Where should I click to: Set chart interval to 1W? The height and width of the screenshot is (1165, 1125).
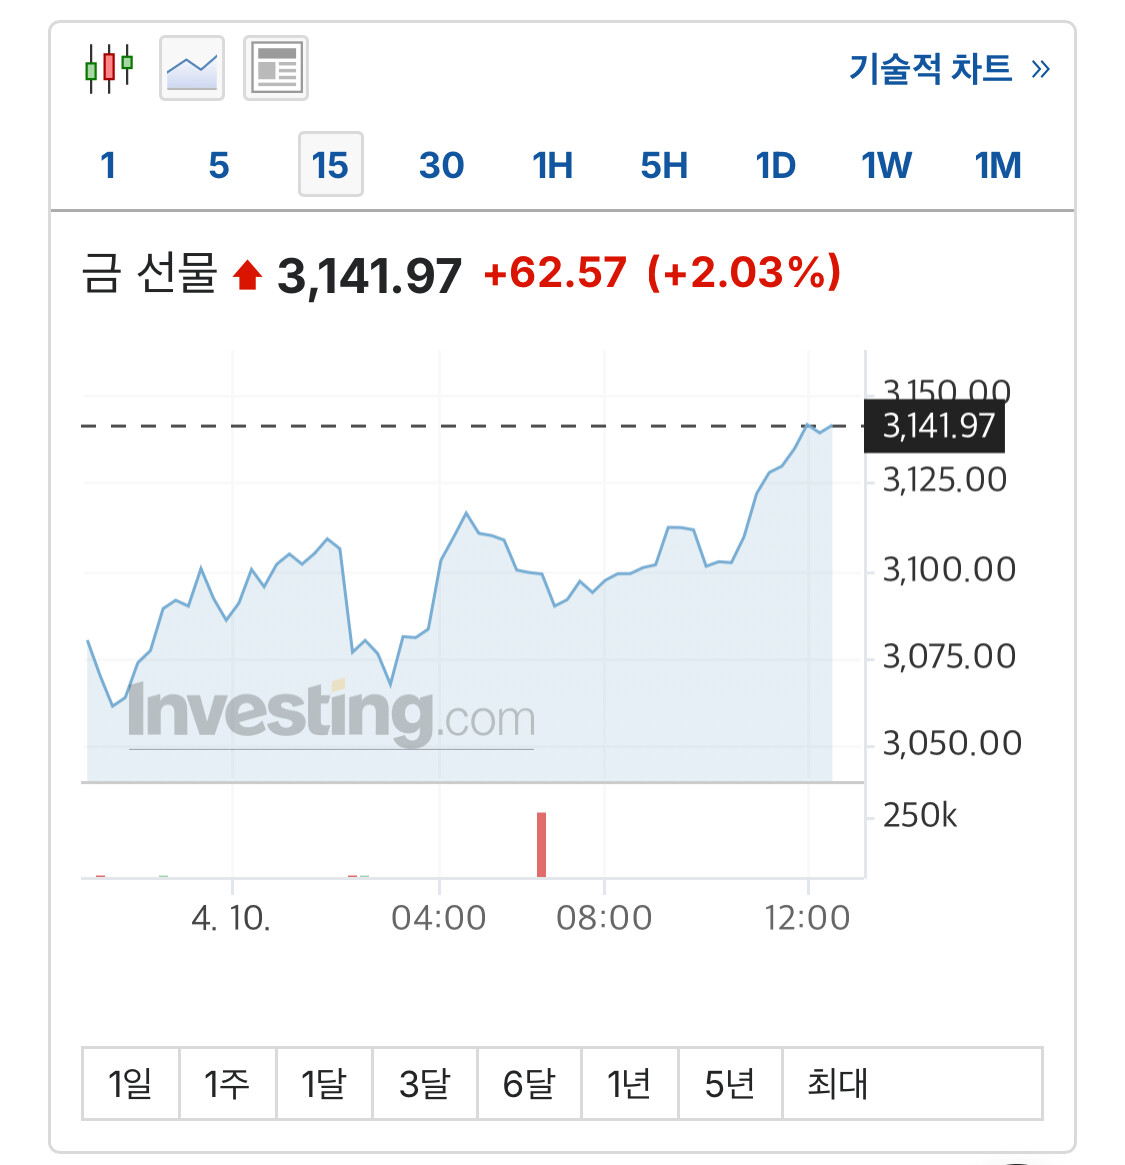pyautogui.click(x=886, y=165)
